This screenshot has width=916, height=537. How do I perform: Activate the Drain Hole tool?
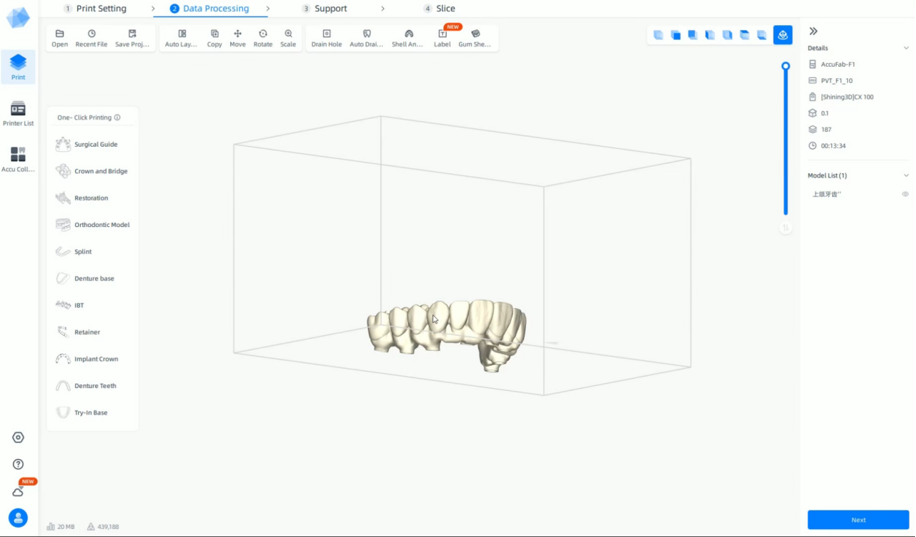(326, 38)
